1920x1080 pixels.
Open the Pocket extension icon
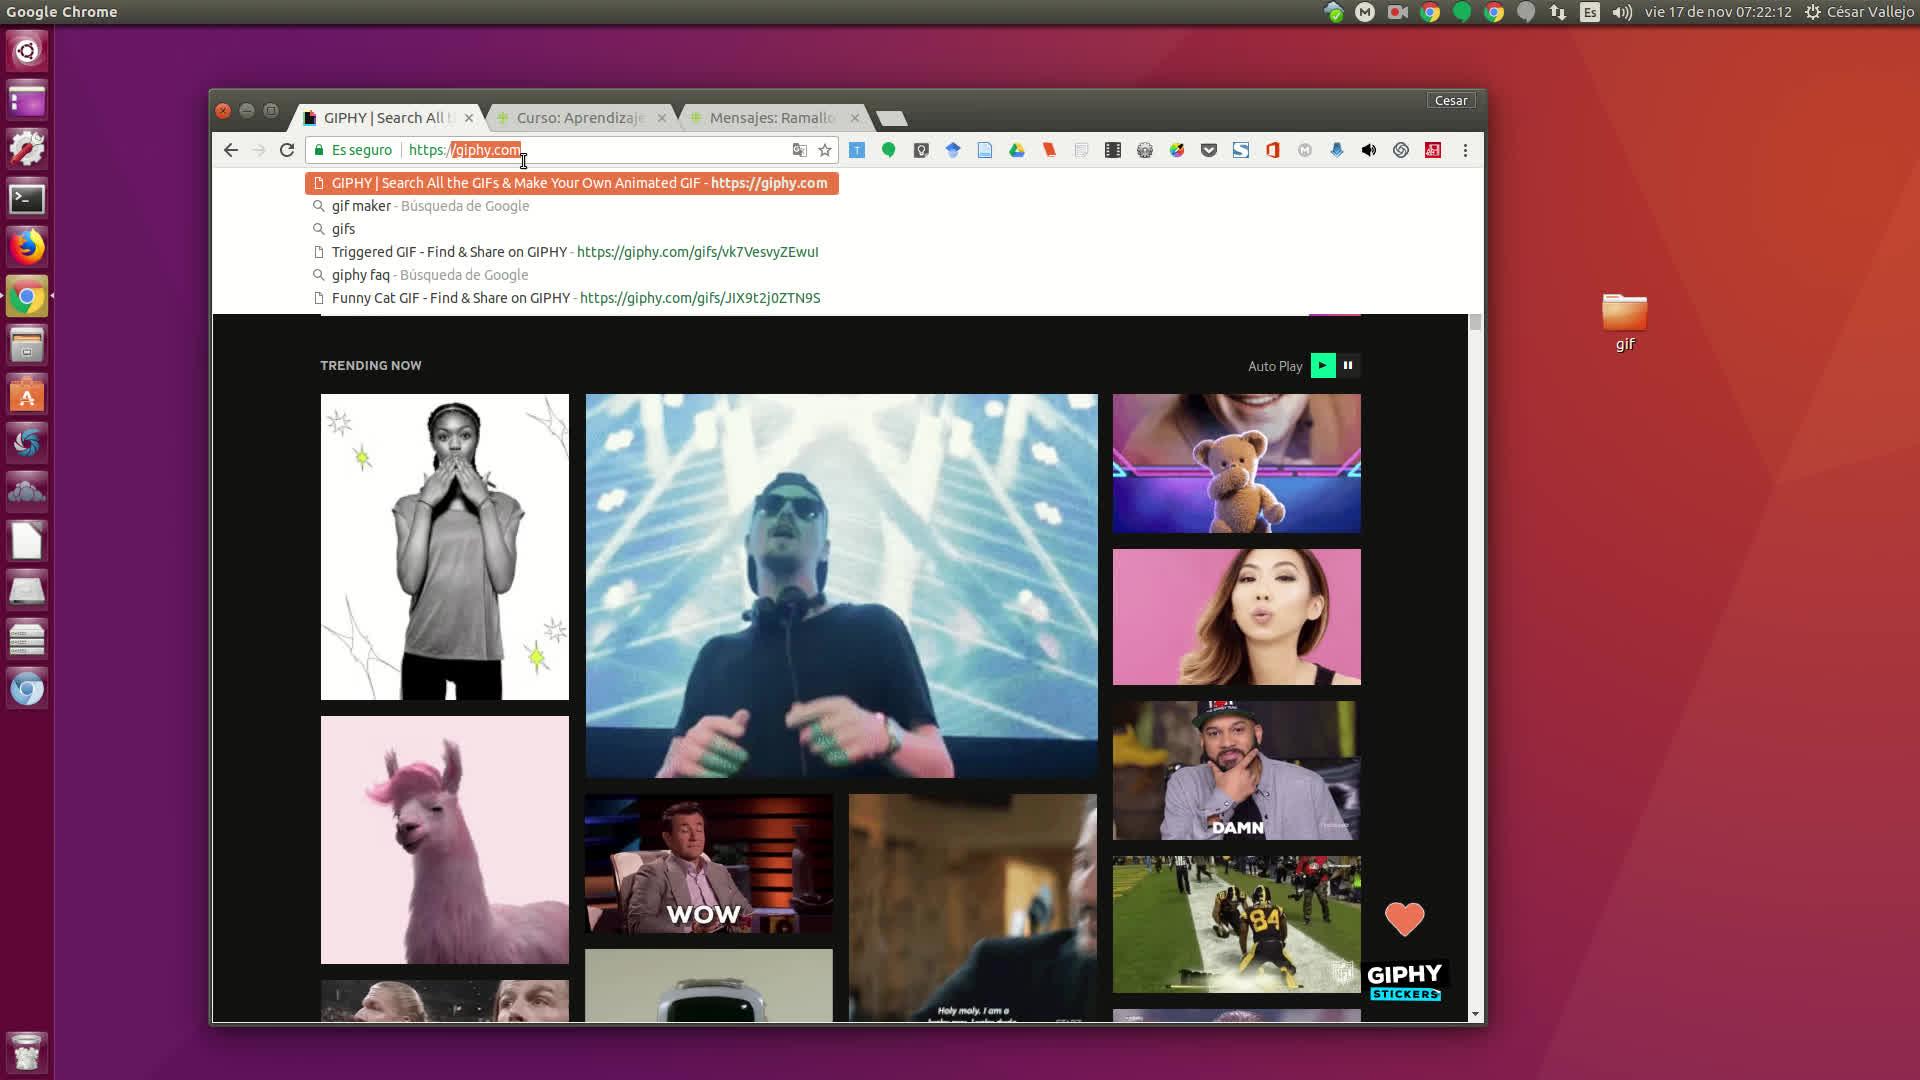point(1208,150)
